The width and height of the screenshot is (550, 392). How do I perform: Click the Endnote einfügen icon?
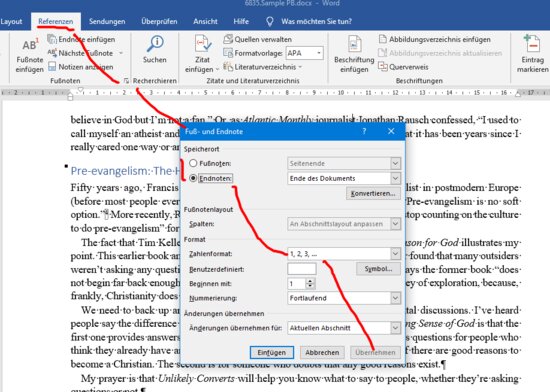pyautogui.click(x=52, y=39)
